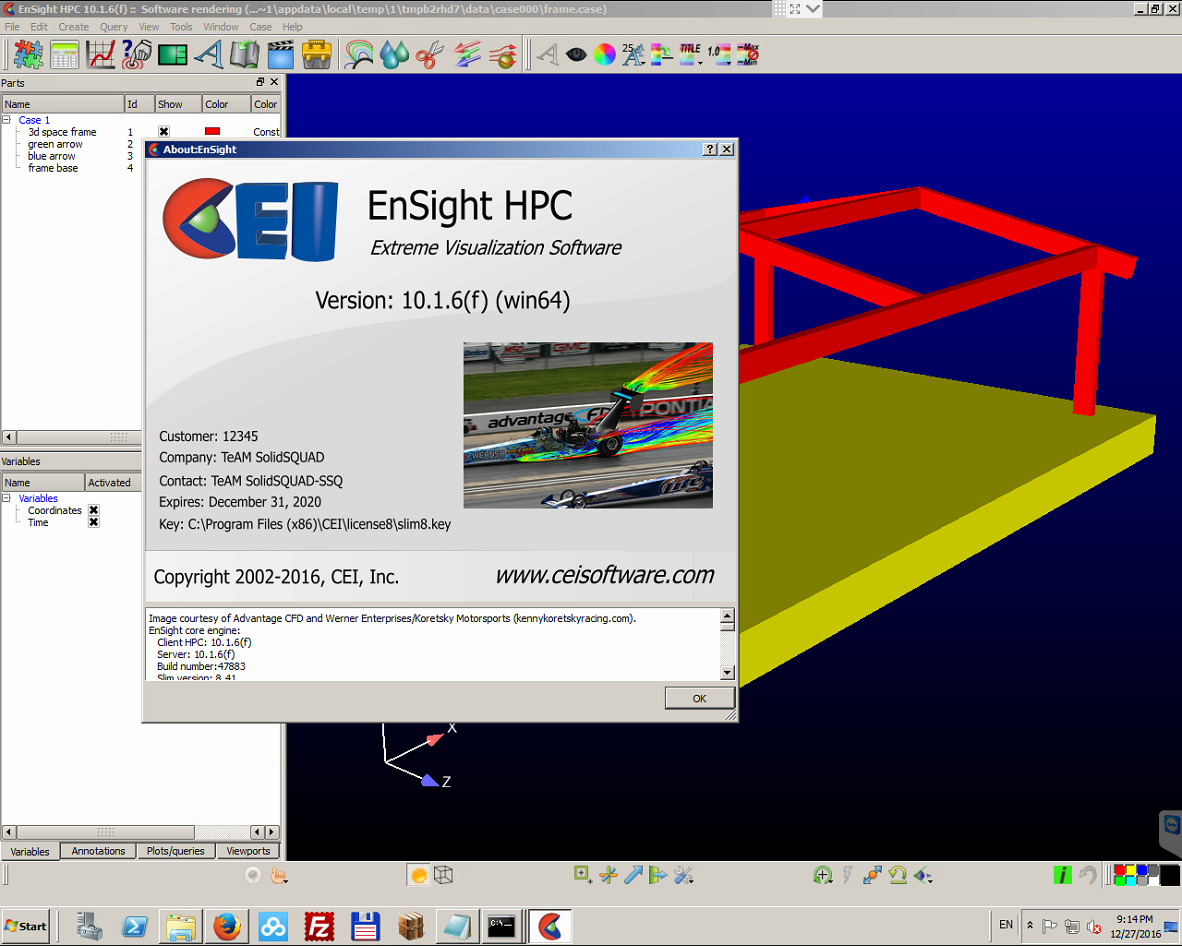Screen dimensions: 1182x946
Task: Switch to the Viewports tab
Action: pyautogui.click(x=248, y=851)
